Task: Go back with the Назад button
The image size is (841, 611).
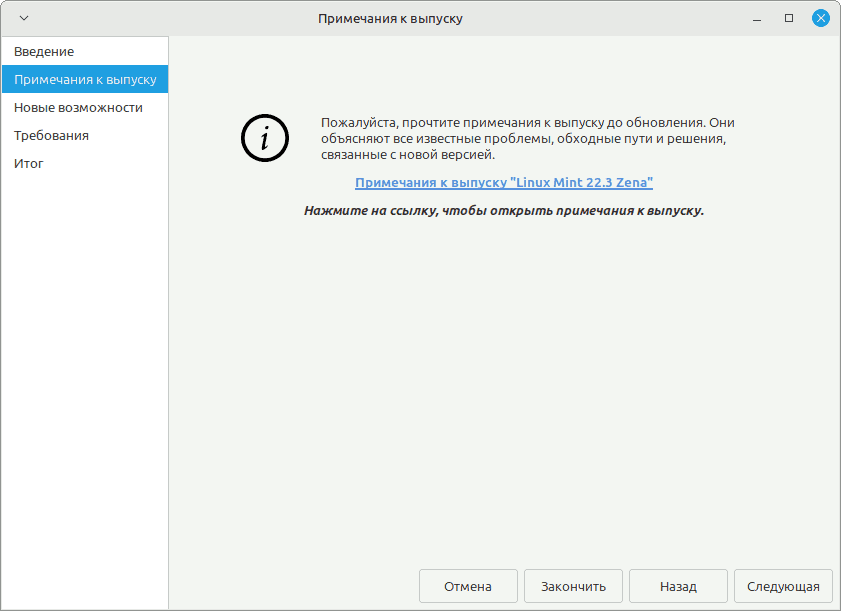Action: click(678, 586)
